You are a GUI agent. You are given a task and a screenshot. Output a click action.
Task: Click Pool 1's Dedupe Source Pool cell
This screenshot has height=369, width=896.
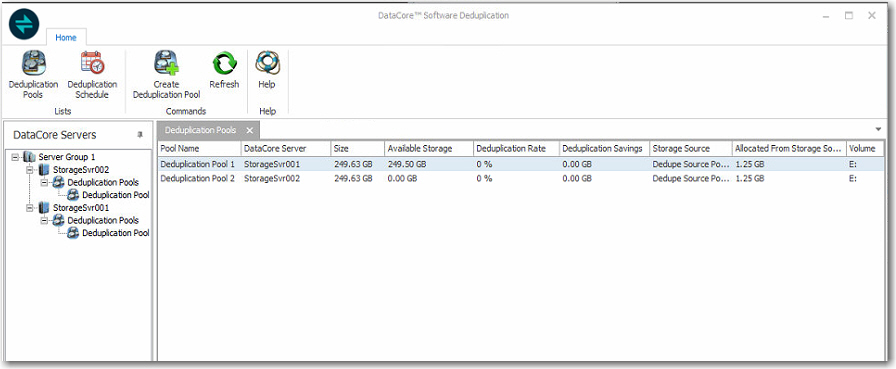pos(690,164)
